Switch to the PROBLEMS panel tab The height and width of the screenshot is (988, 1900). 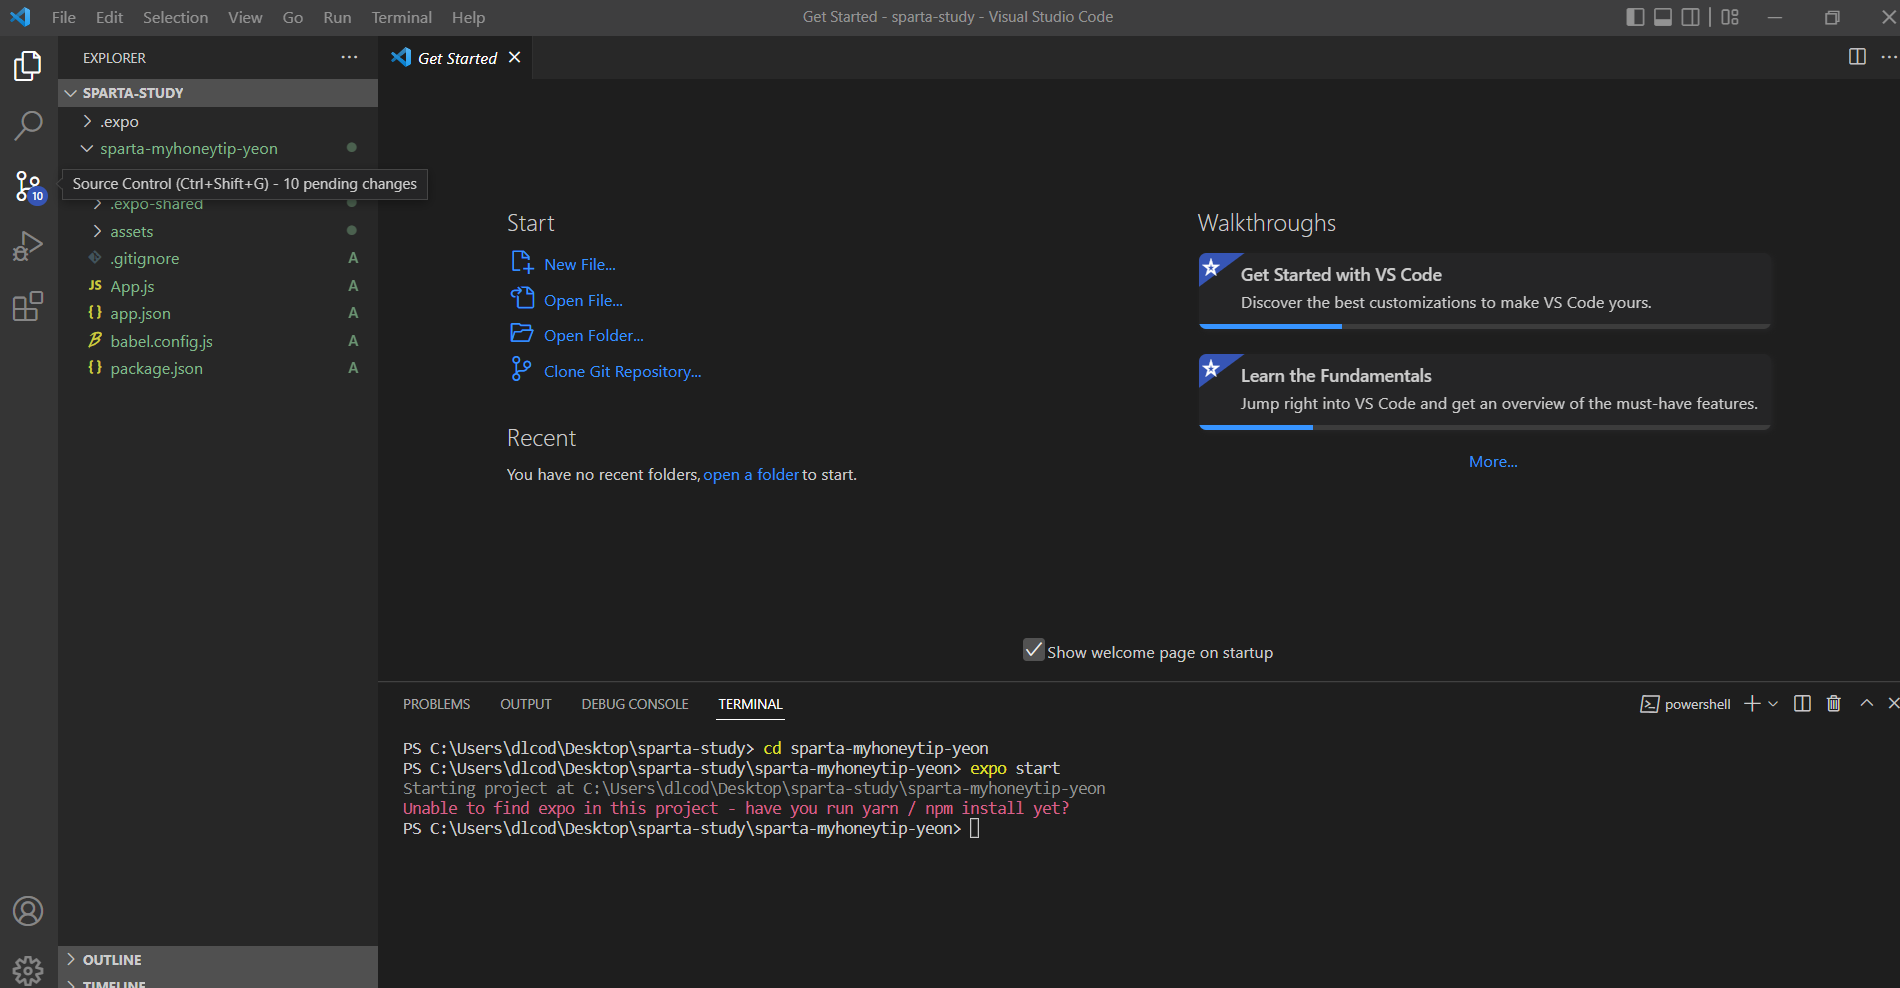click(x=436, y=704)
